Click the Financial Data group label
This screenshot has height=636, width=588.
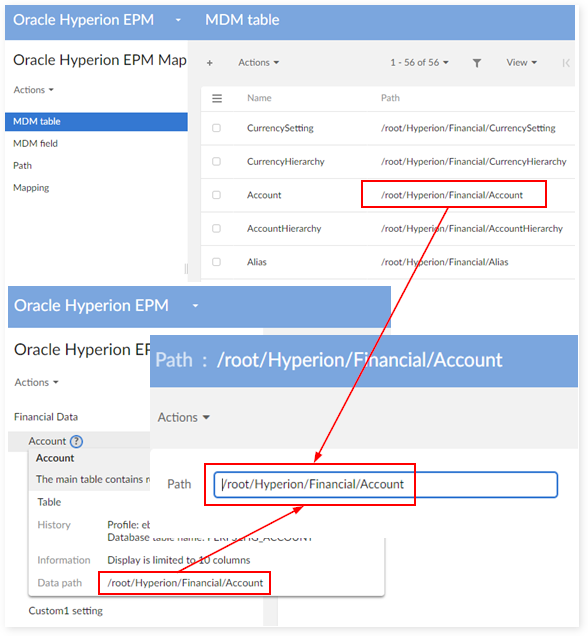coord(46,417)
